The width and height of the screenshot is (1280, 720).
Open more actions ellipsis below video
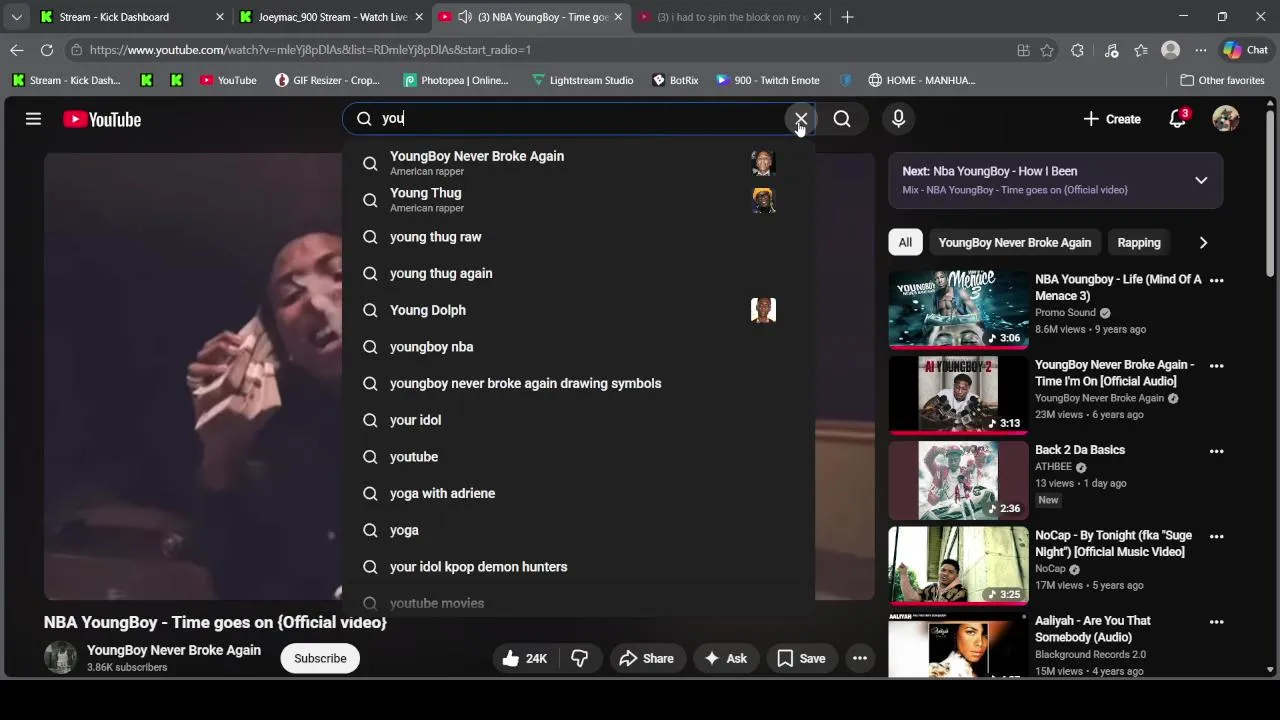(859, 658)
